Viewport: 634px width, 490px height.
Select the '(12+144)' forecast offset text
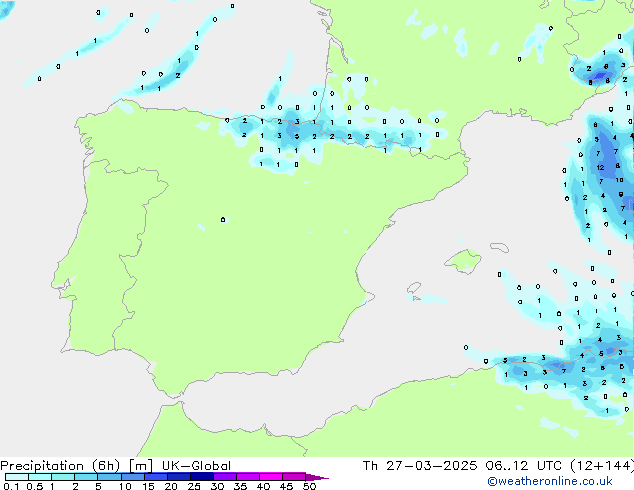coord(602,466)
